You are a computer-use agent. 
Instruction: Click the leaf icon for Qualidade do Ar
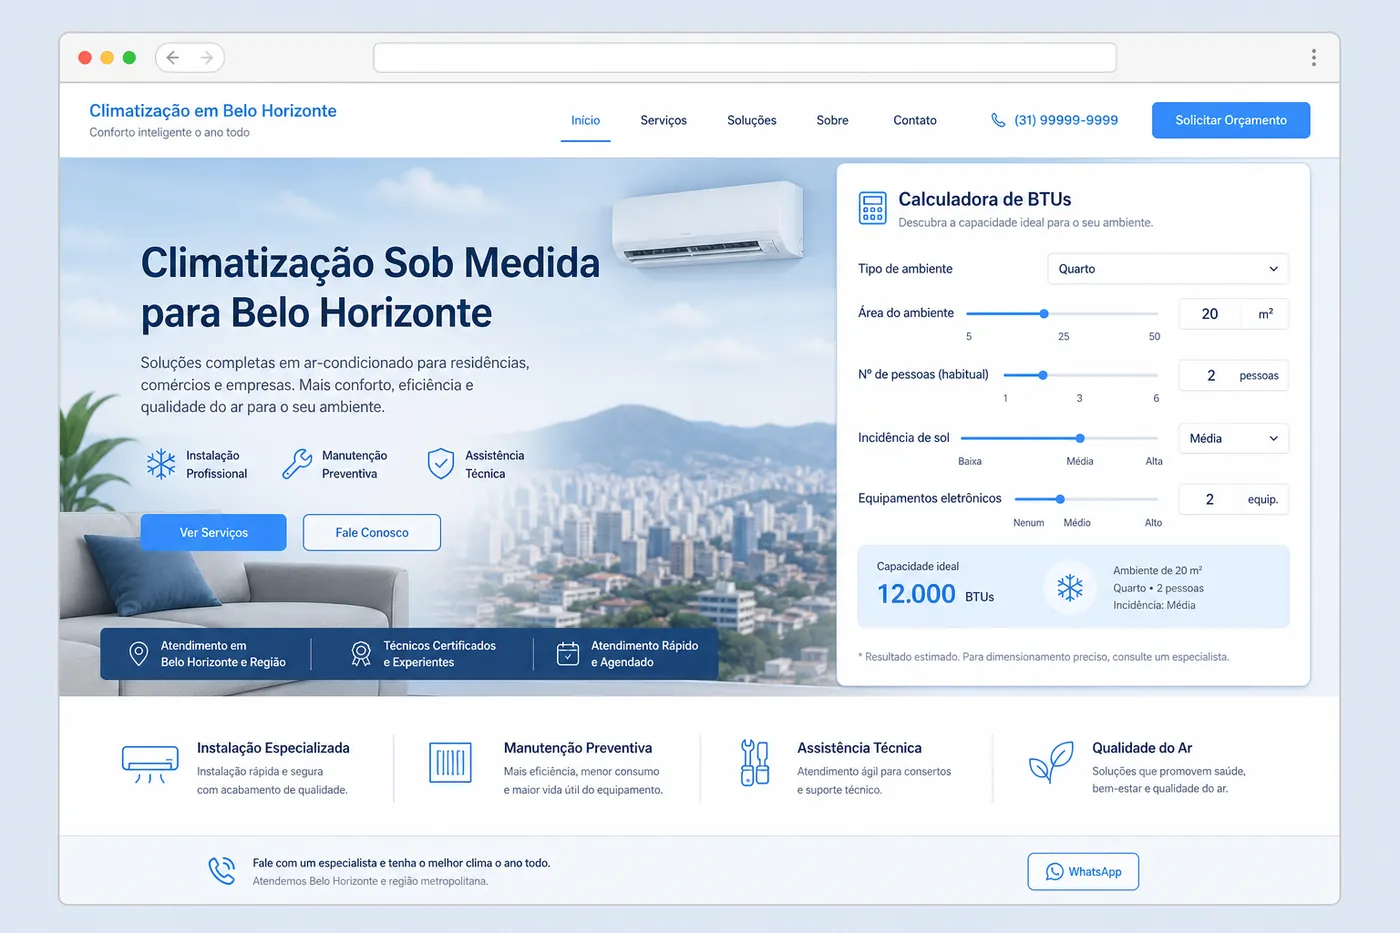click(x=1051, y=763)
